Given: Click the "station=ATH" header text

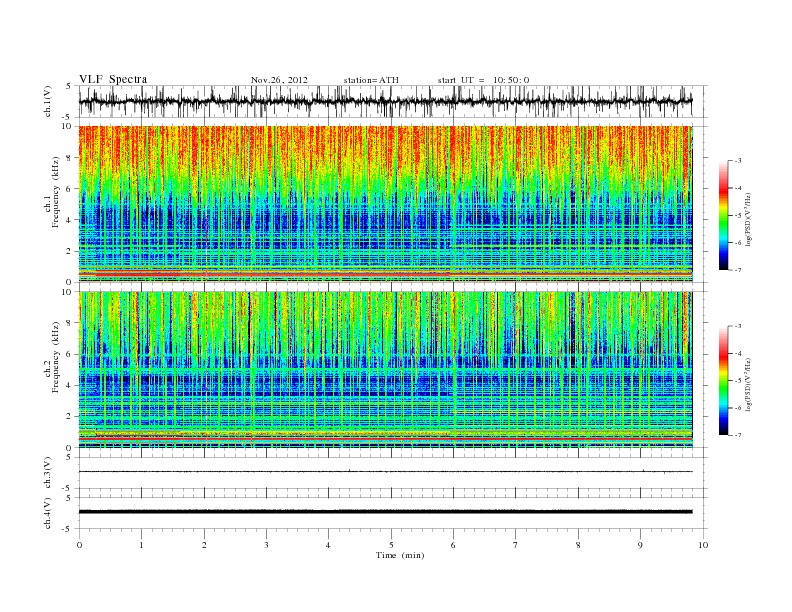Looking at the screenshot, I should click(x=371, y=80).
